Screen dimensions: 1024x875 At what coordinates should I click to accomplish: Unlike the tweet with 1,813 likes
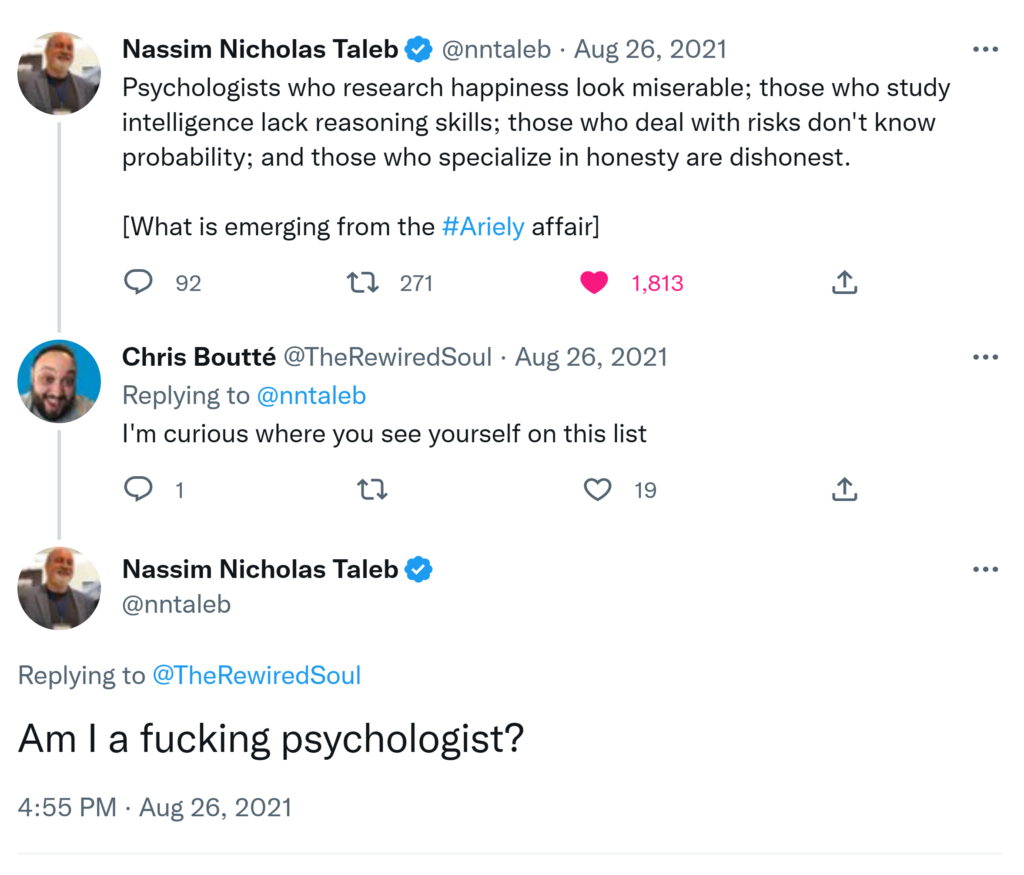(x=594, y=283)
